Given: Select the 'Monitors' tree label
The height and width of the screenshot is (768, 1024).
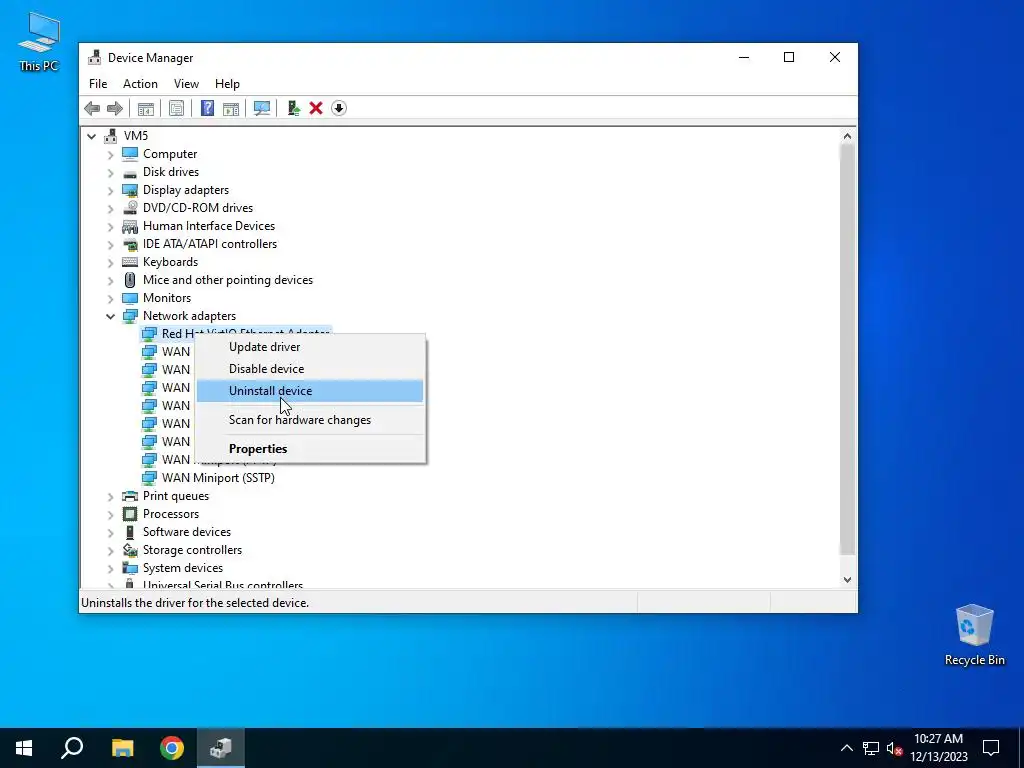Looking at the screenshot, I should [167, 298].
